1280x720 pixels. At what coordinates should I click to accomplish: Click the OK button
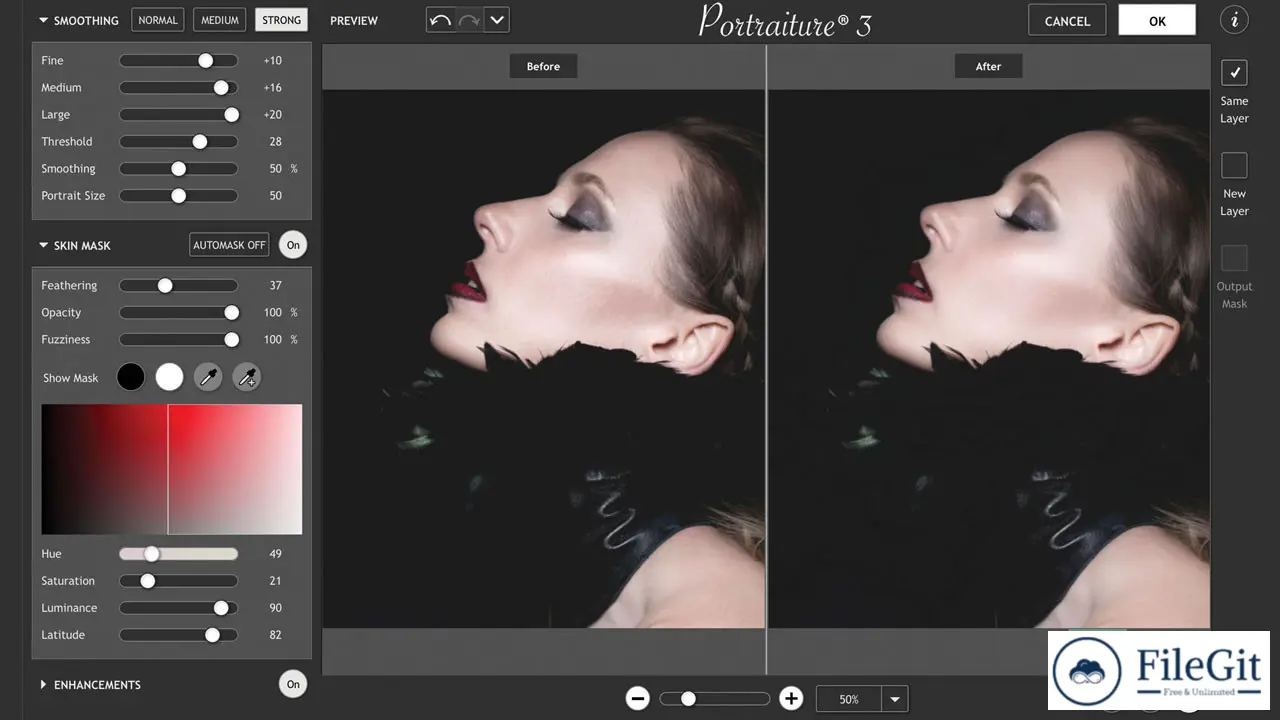(x=1157, y=21)
